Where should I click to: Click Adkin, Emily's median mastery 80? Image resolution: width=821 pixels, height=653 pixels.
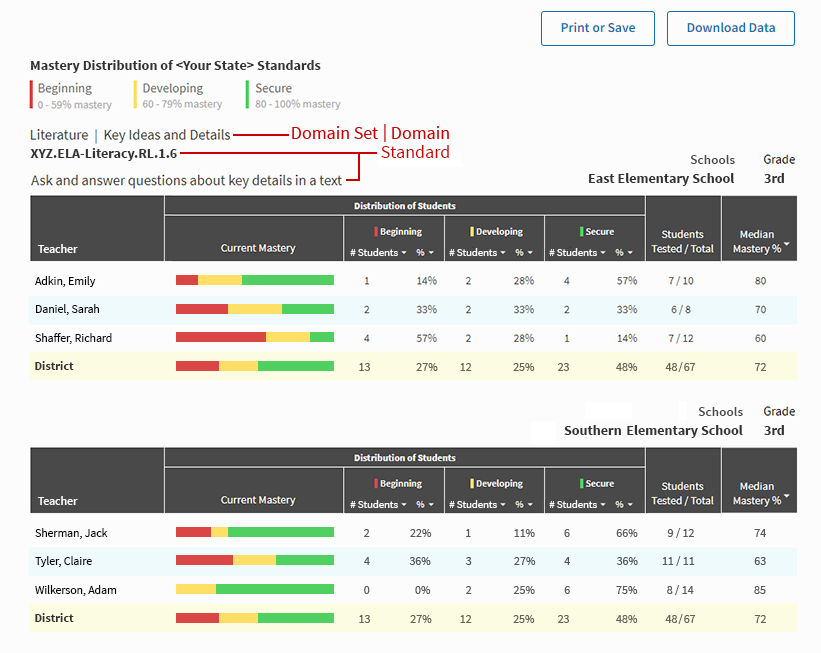tap(760, 281)
